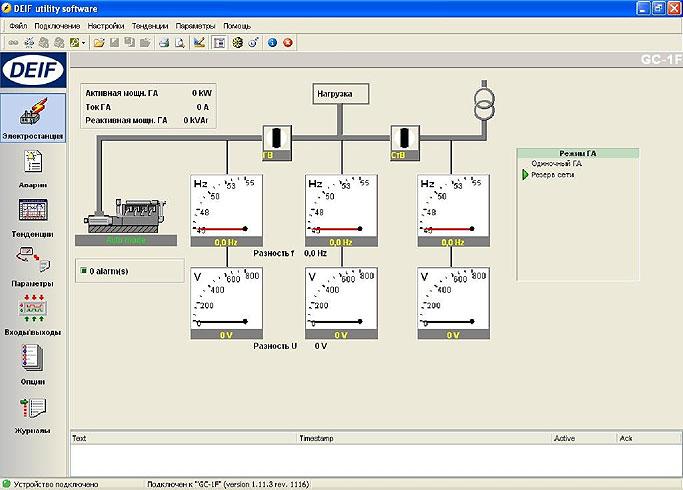Screen dimensions: 683x490
Task: Click the Нагрузка load box
Action: click(341, 94)
